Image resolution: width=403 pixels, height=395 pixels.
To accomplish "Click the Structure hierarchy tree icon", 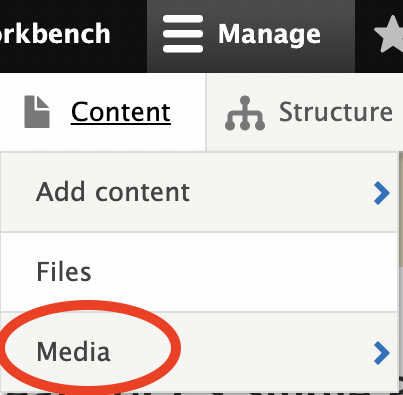I will click(x=245, y=113).
